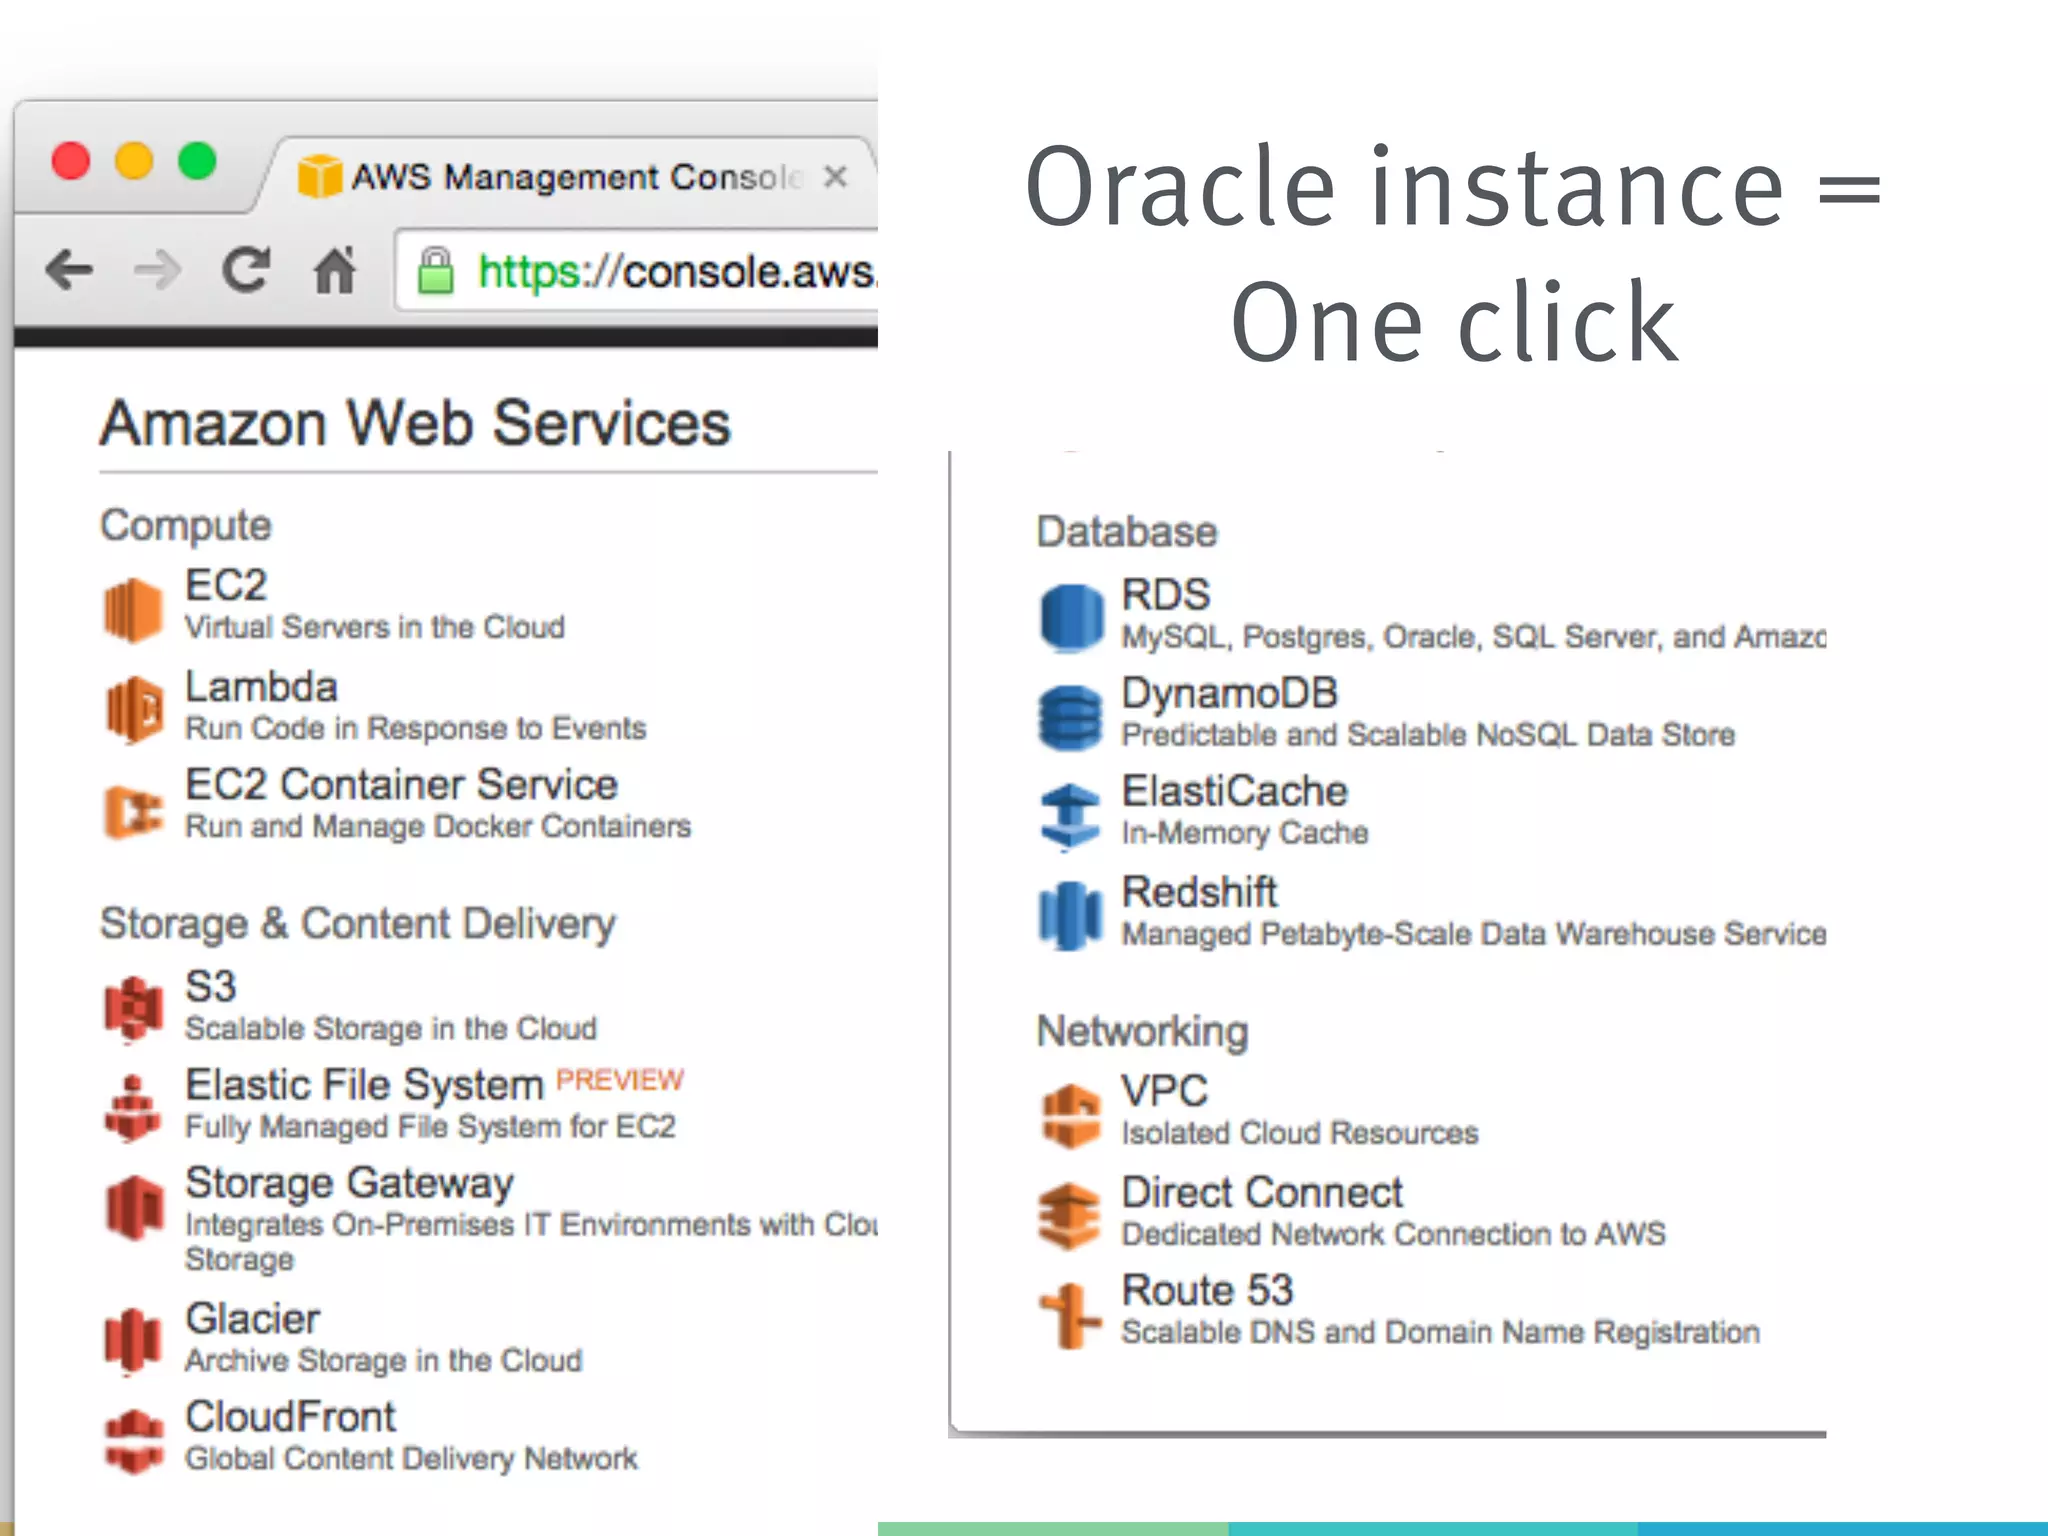This screenshot has width=2048, height=1536.
Task: Open the Lambda link
Action: 262,686
